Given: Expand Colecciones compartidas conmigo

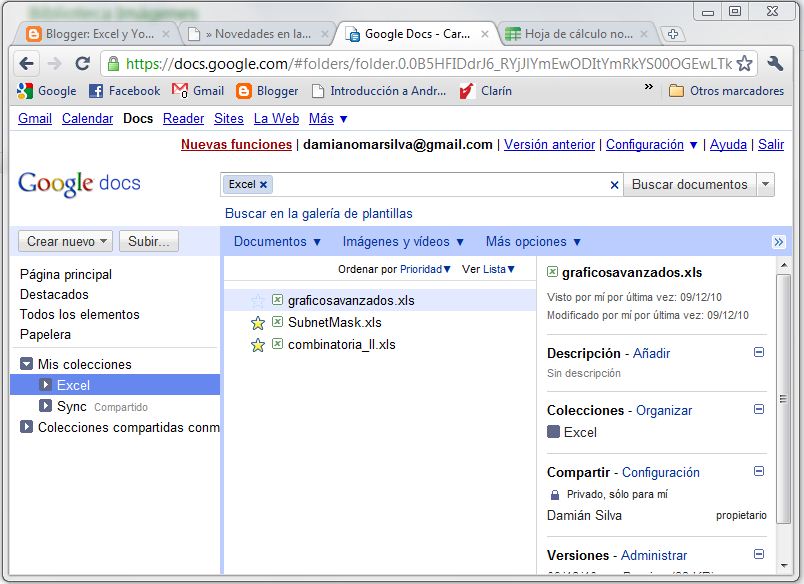Looking at the screenshot, I should click(26, 427).
